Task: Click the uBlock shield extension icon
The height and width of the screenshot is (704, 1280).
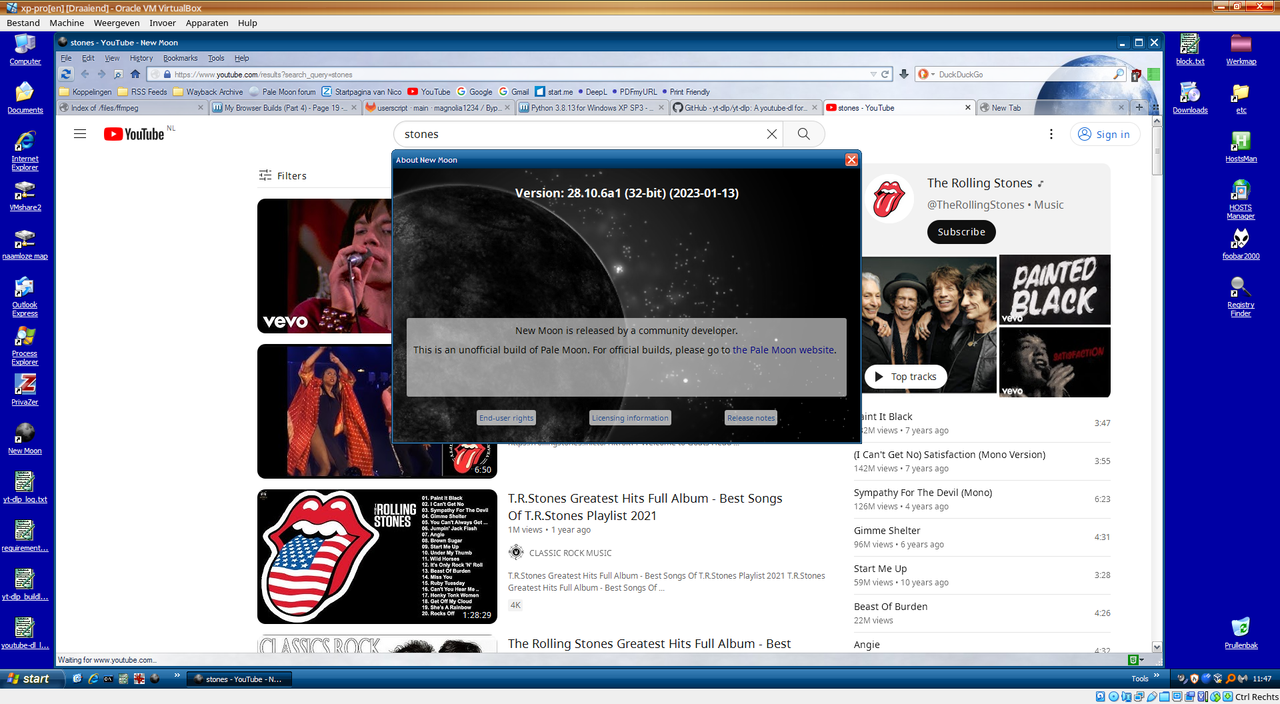Action: coord(1136,74)
